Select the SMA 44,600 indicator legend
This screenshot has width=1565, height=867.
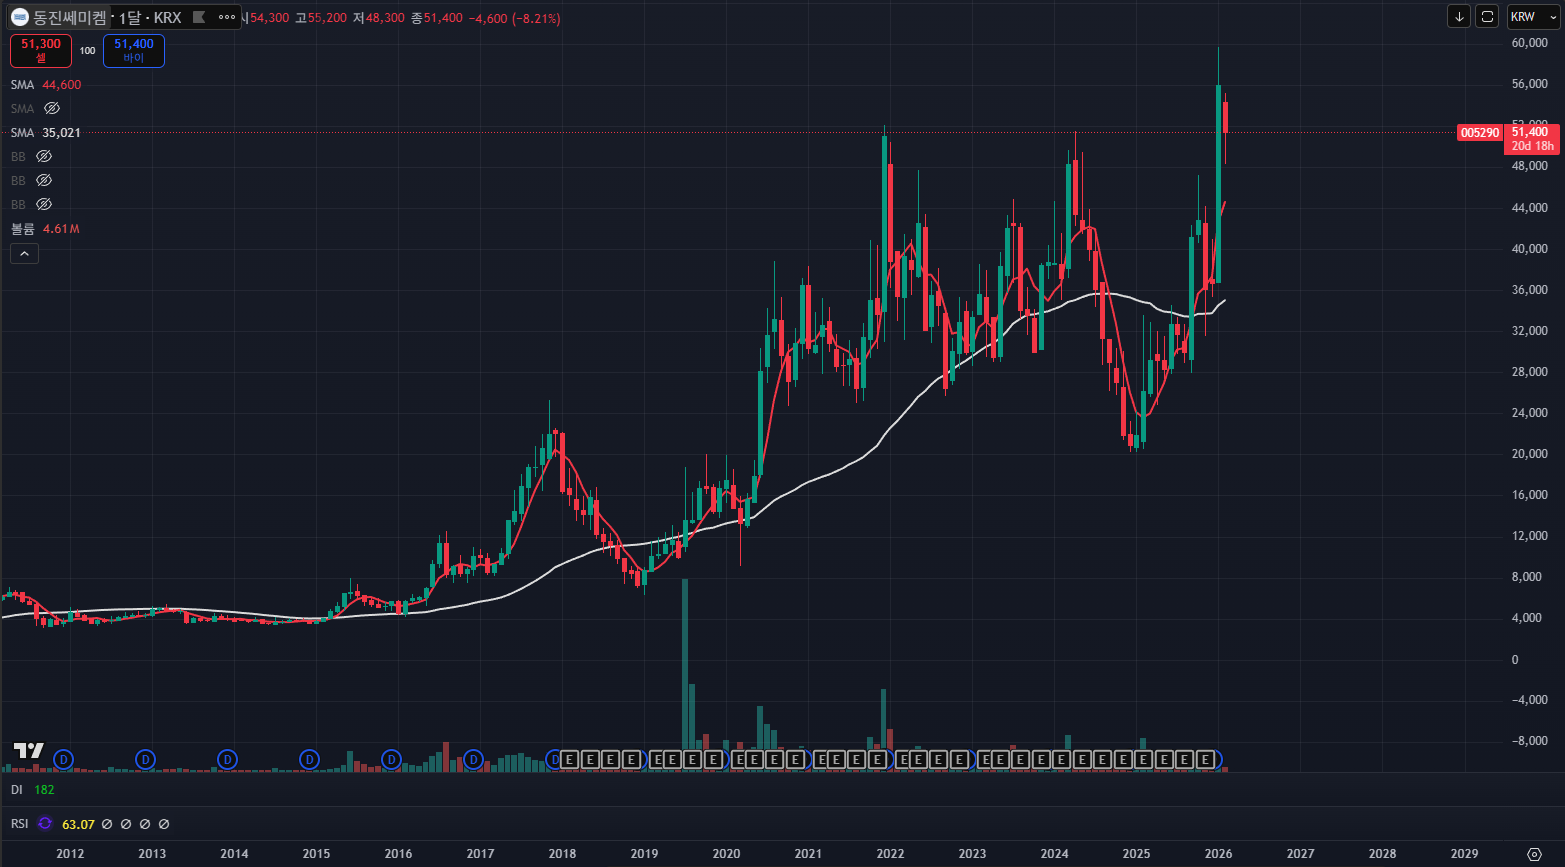click(46, 85)
